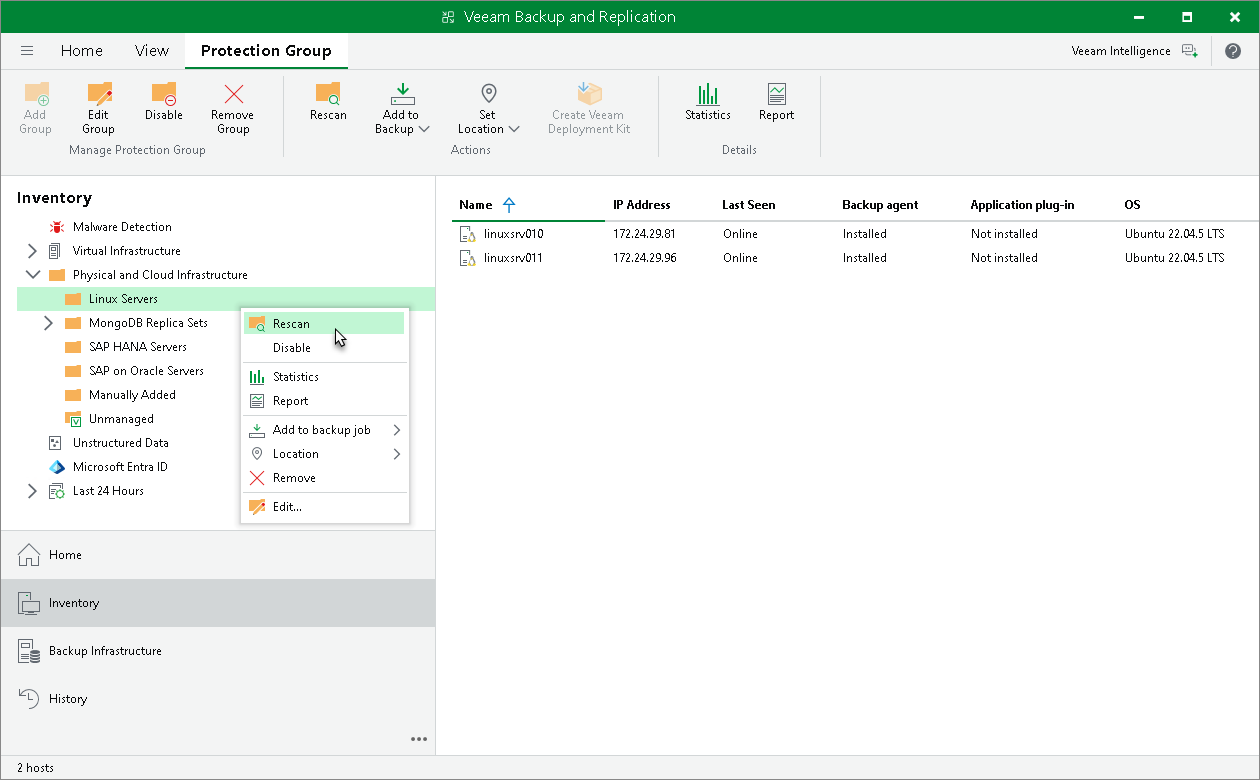Collapse Physical and Cloud Infrastructure node
This screenshot has height=780, width=1260.
point(32,275)
